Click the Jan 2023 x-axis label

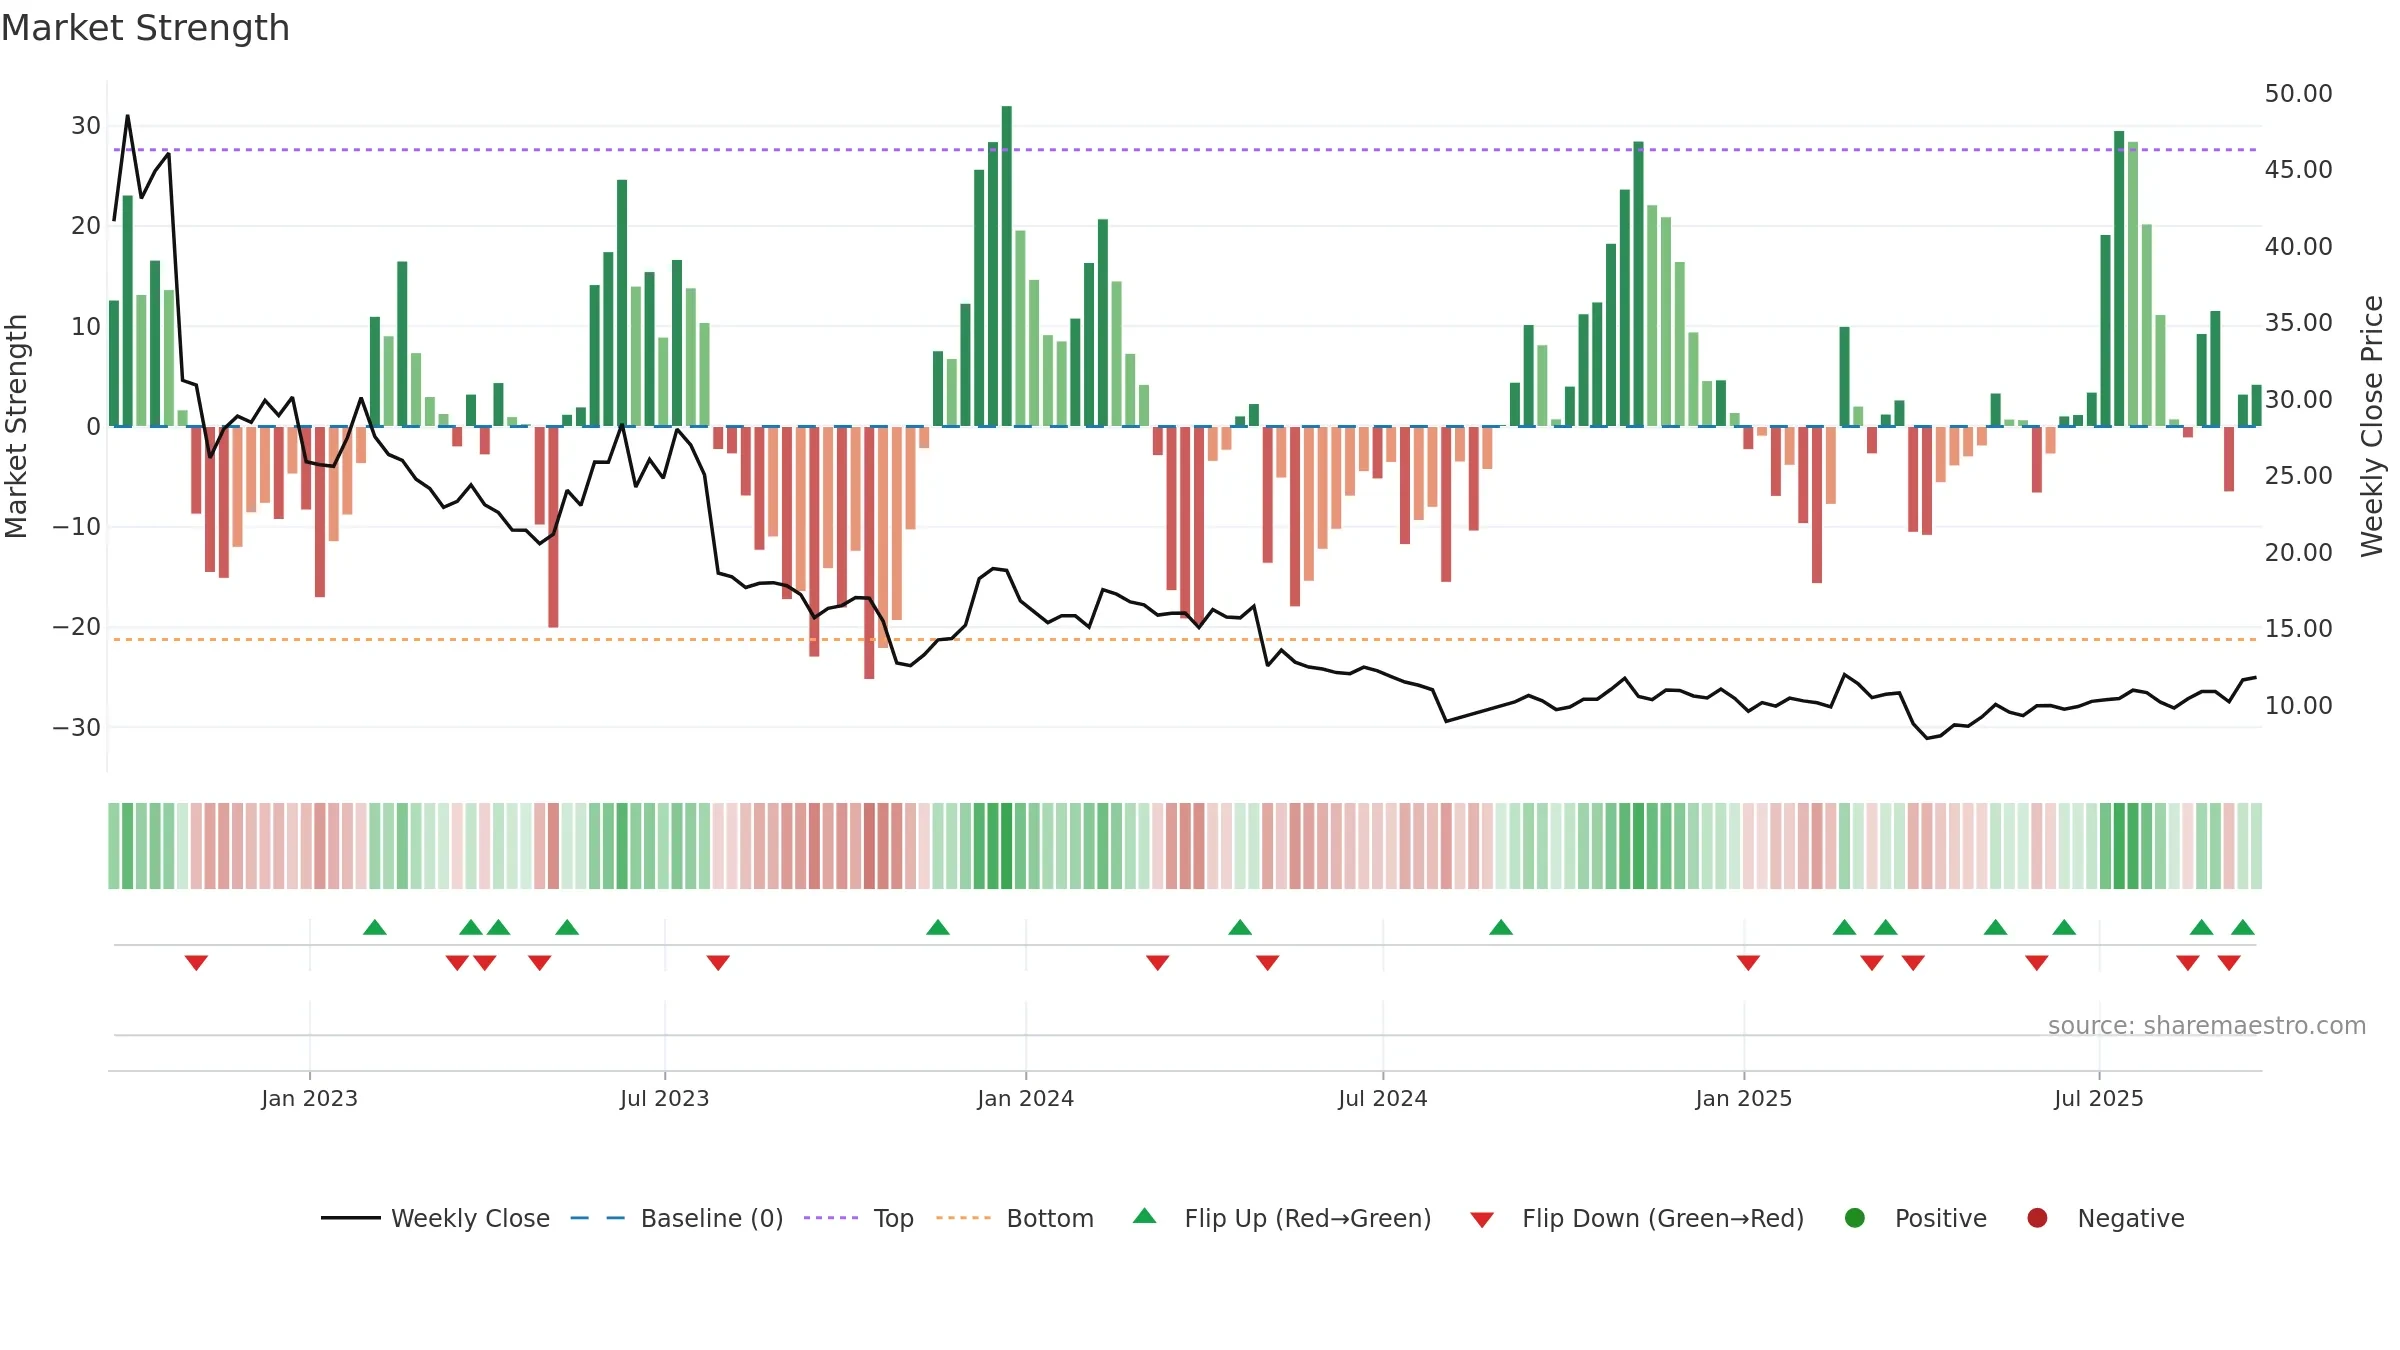pos(310,1098)
